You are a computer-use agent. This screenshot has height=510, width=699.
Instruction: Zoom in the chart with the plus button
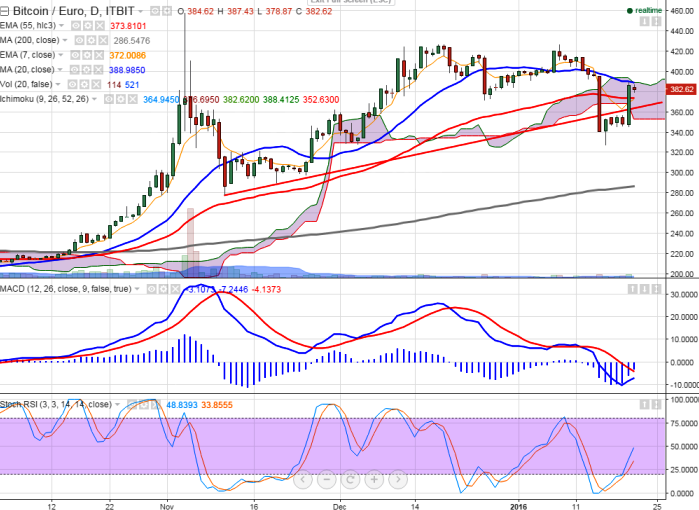pos(374,480)
